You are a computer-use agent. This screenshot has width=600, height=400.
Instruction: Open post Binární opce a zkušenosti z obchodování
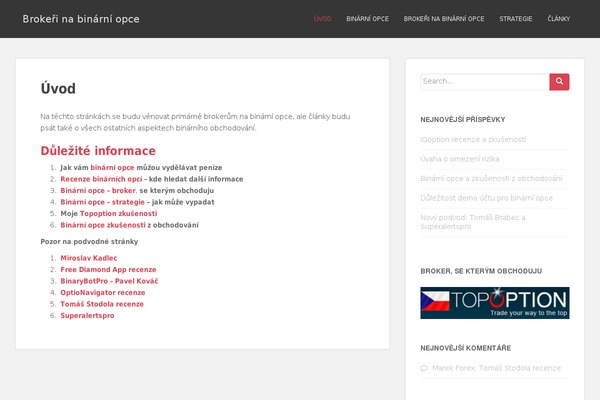[491, 178]
